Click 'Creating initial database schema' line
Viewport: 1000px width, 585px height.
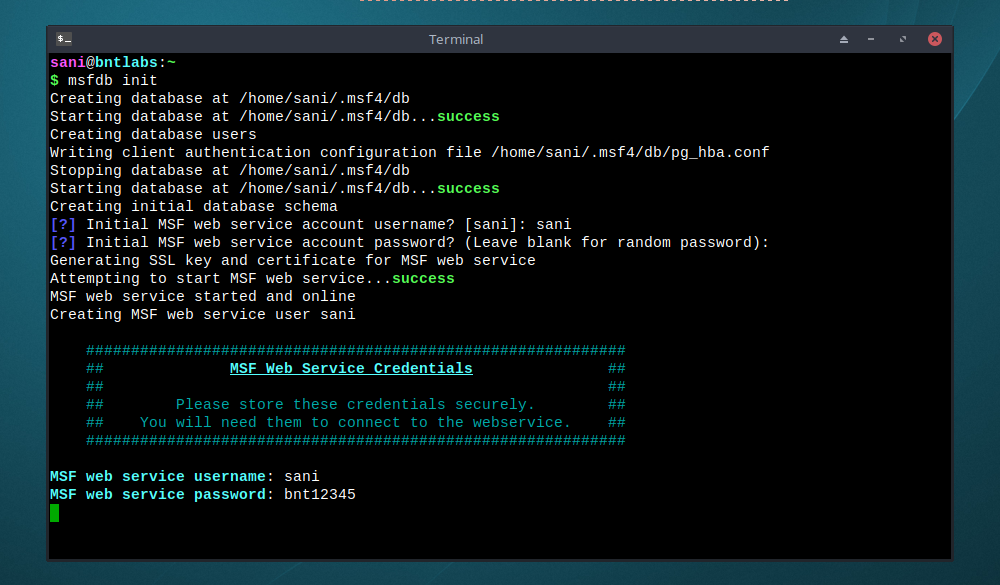194,207
